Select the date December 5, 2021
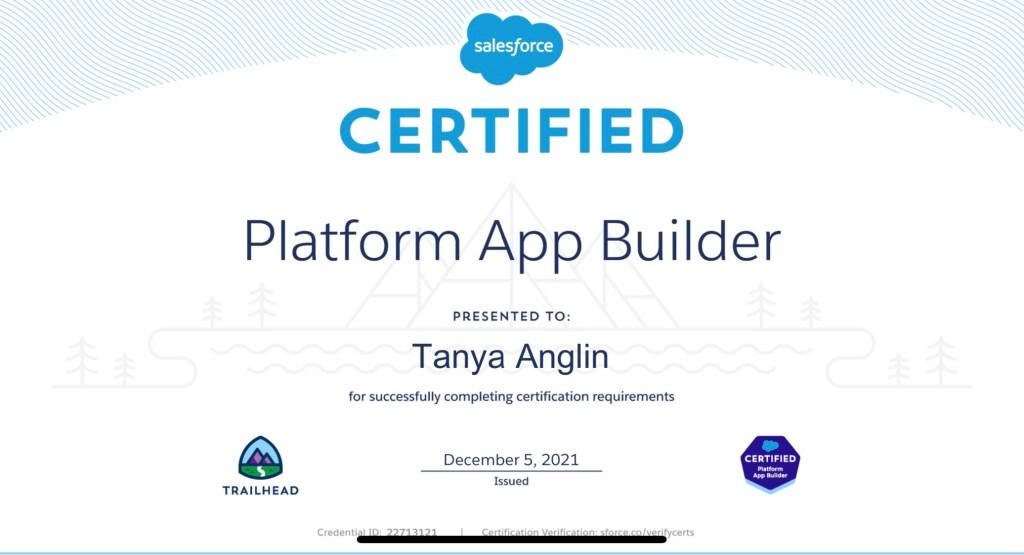Screen dimensions: 1024x555 pos(511,460)
